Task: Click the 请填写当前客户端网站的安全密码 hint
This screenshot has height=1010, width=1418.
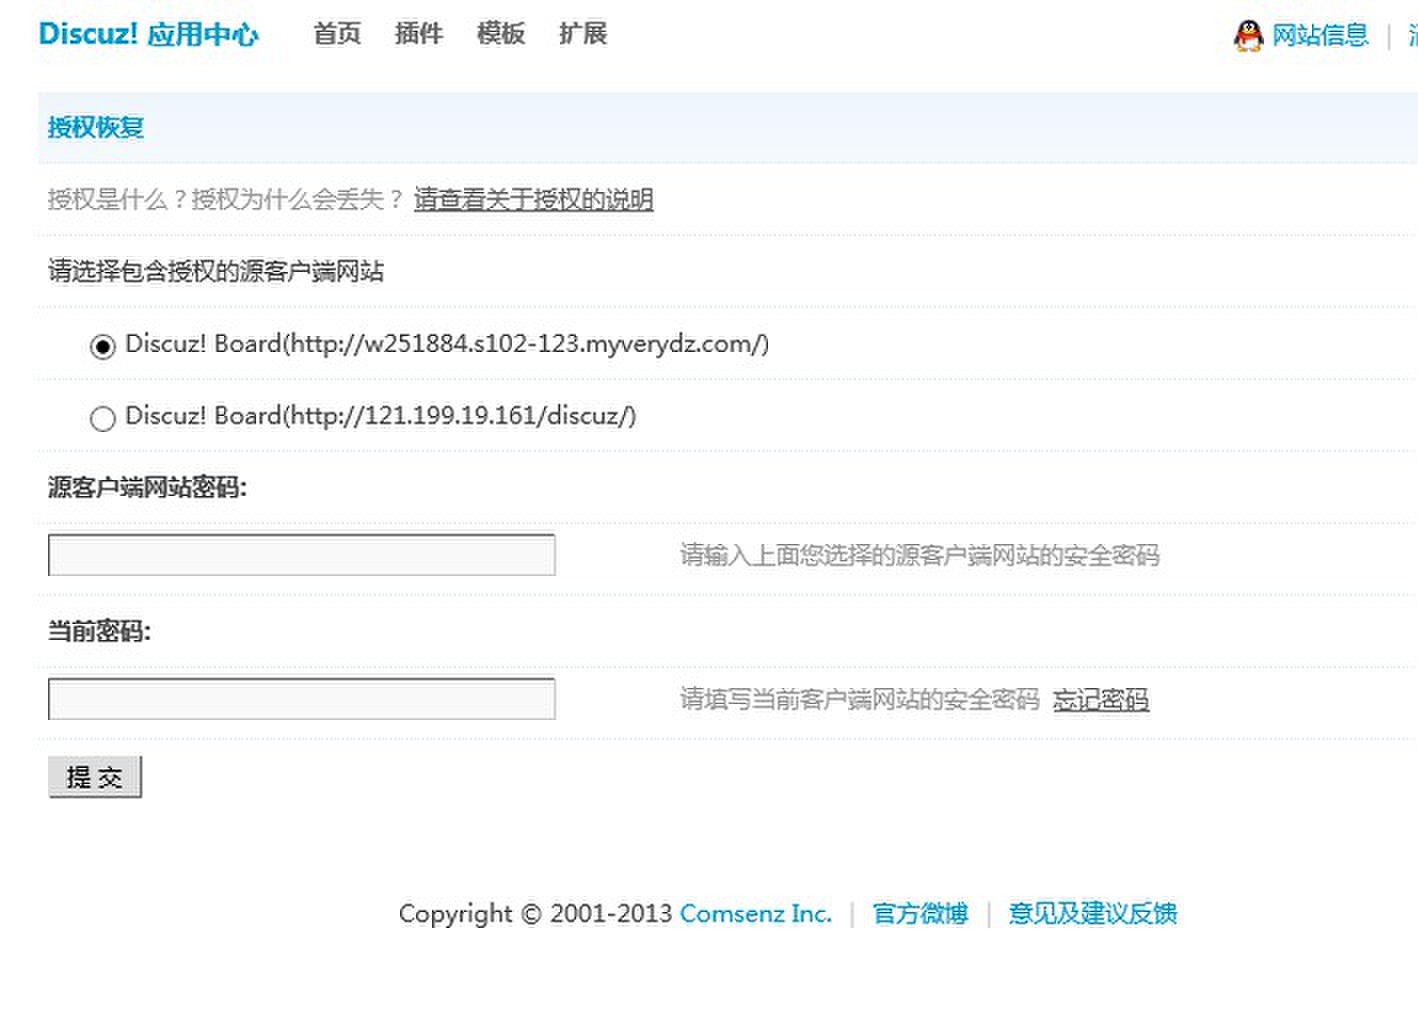Action: tap(860, 699)
